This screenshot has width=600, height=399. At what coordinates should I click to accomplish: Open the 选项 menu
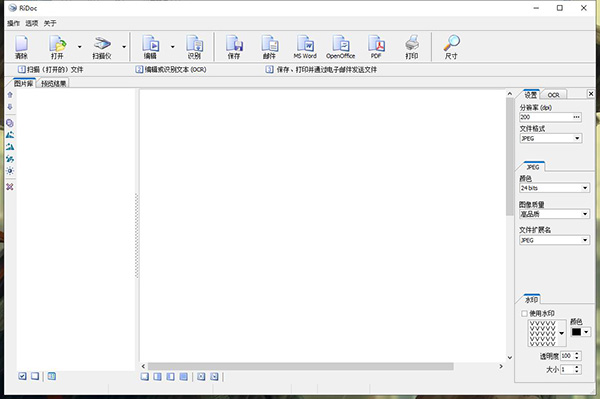pyautogui.click(x=32, y=23)
